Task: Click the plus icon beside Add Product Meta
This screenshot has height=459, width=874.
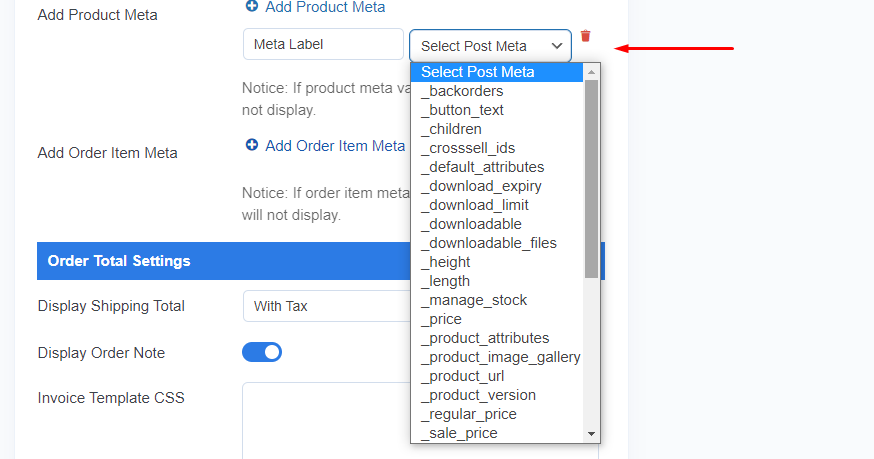Action: (x=252, y=6)
